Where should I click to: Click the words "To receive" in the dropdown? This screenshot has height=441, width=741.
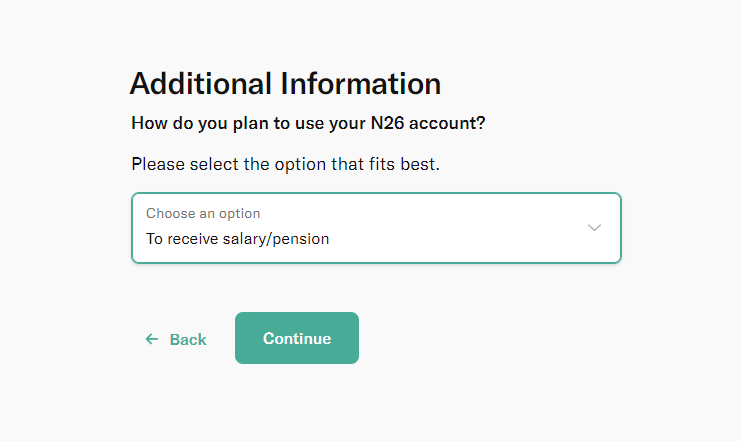(184, 239)
